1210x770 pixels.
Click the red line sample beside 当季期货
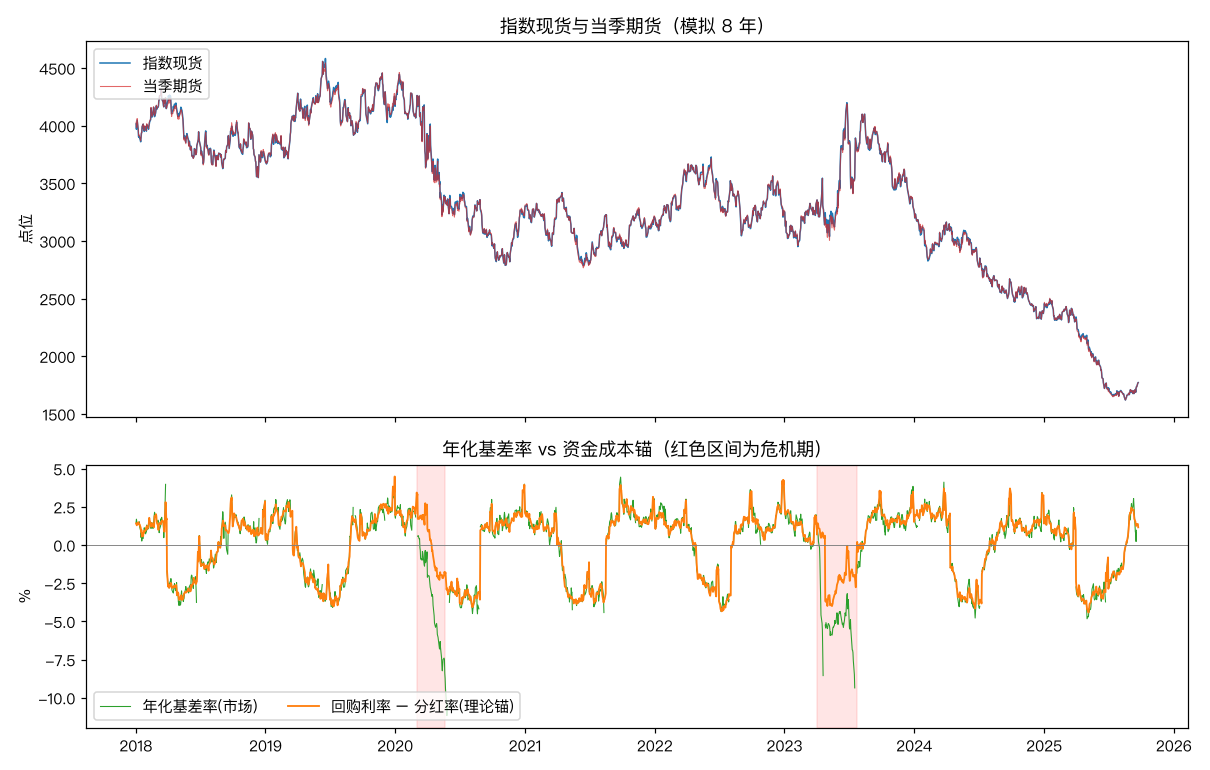(x=114, y=86)
